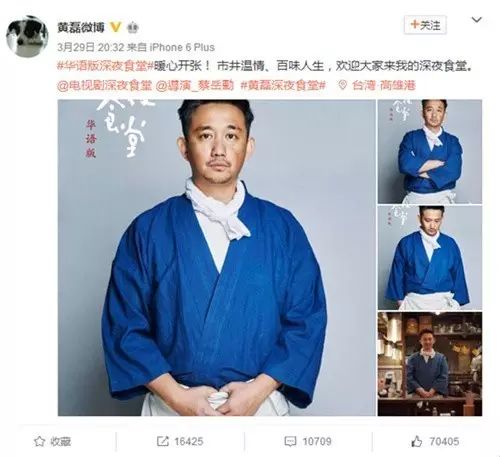Open the post options chevron menu
Image resolution: width=500 pixels, height=457 pixels.
(477, 20)
